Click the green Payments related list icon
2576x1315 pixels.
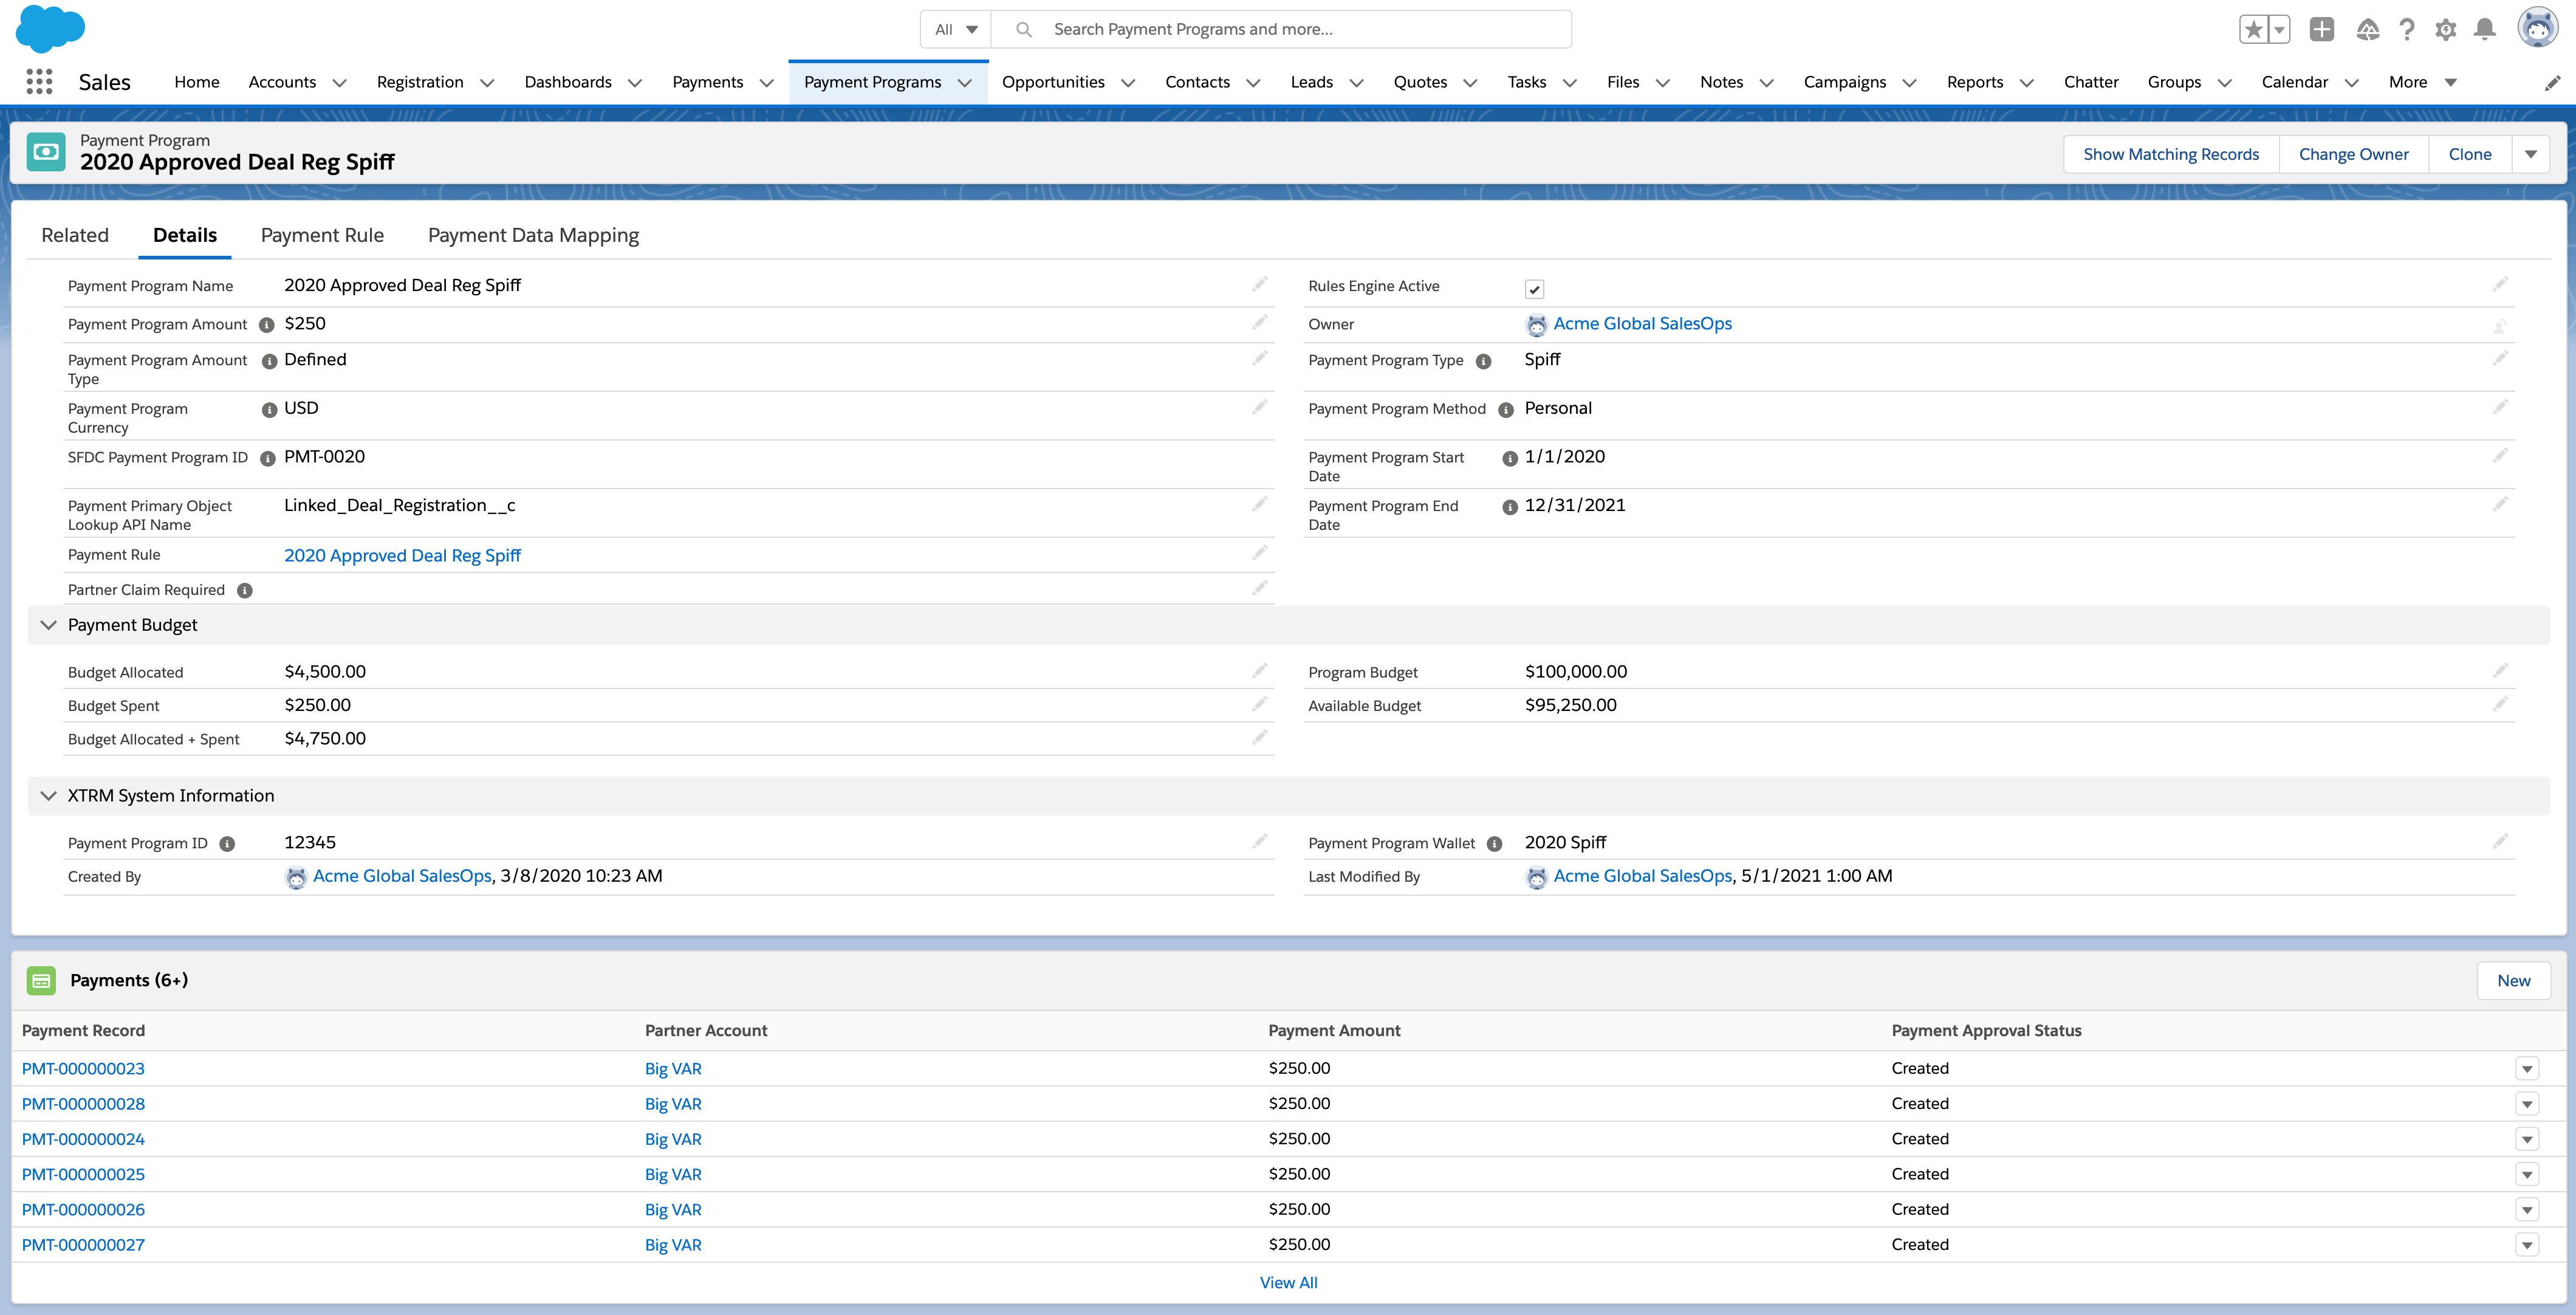coord(41,980)
